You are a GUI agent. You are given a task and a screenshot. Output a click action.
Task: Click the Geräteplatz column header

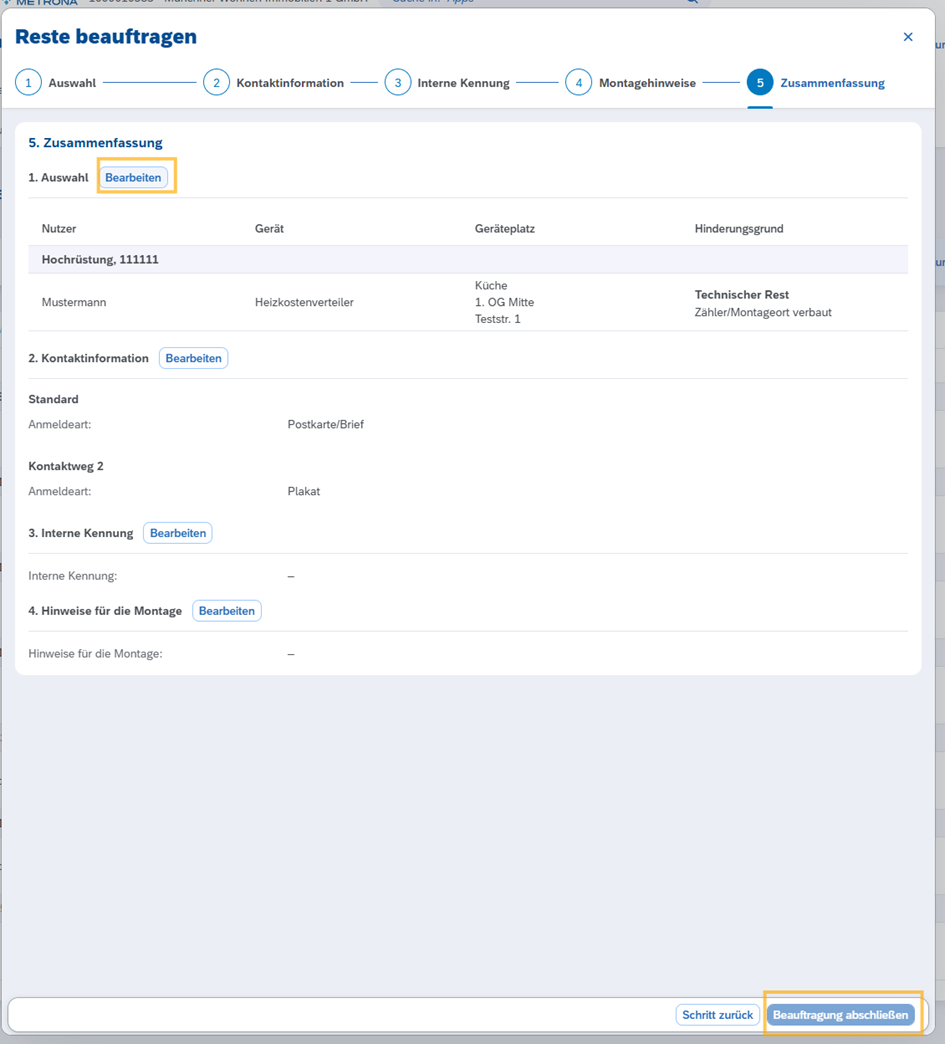(504, 229)
